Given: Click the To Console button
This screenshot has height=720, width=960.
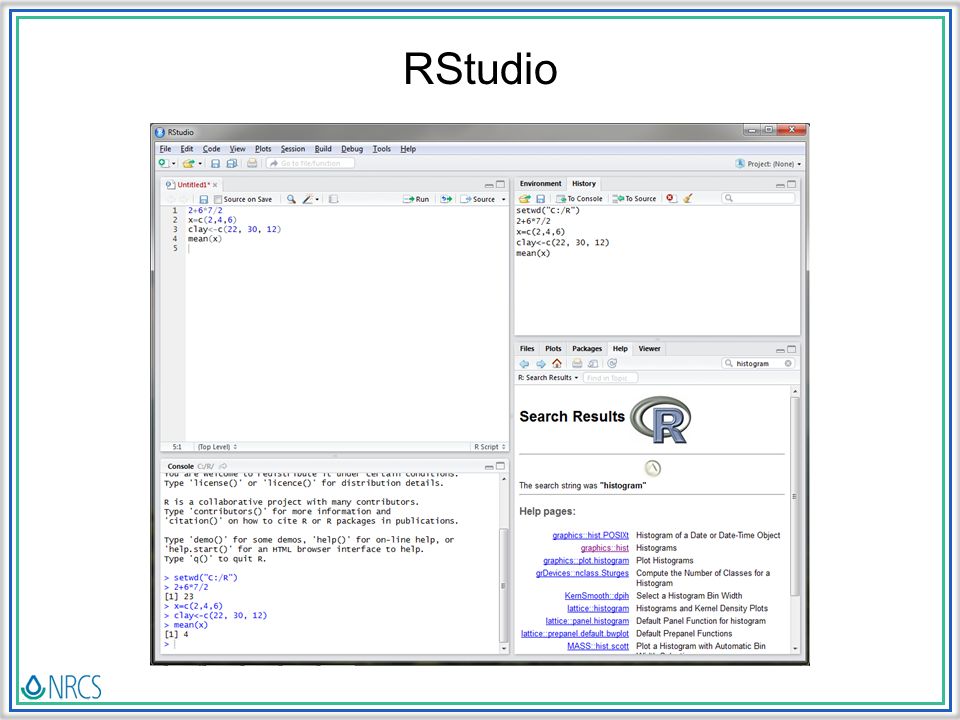Looking at the screenshot, I should (579, 198).
